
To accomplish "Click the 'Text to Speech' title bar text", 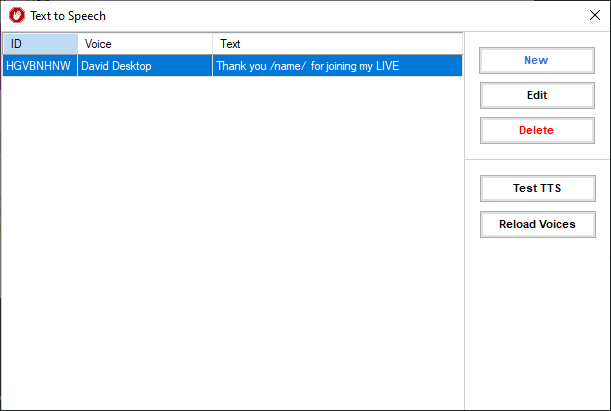I will [x=68, y=16].
